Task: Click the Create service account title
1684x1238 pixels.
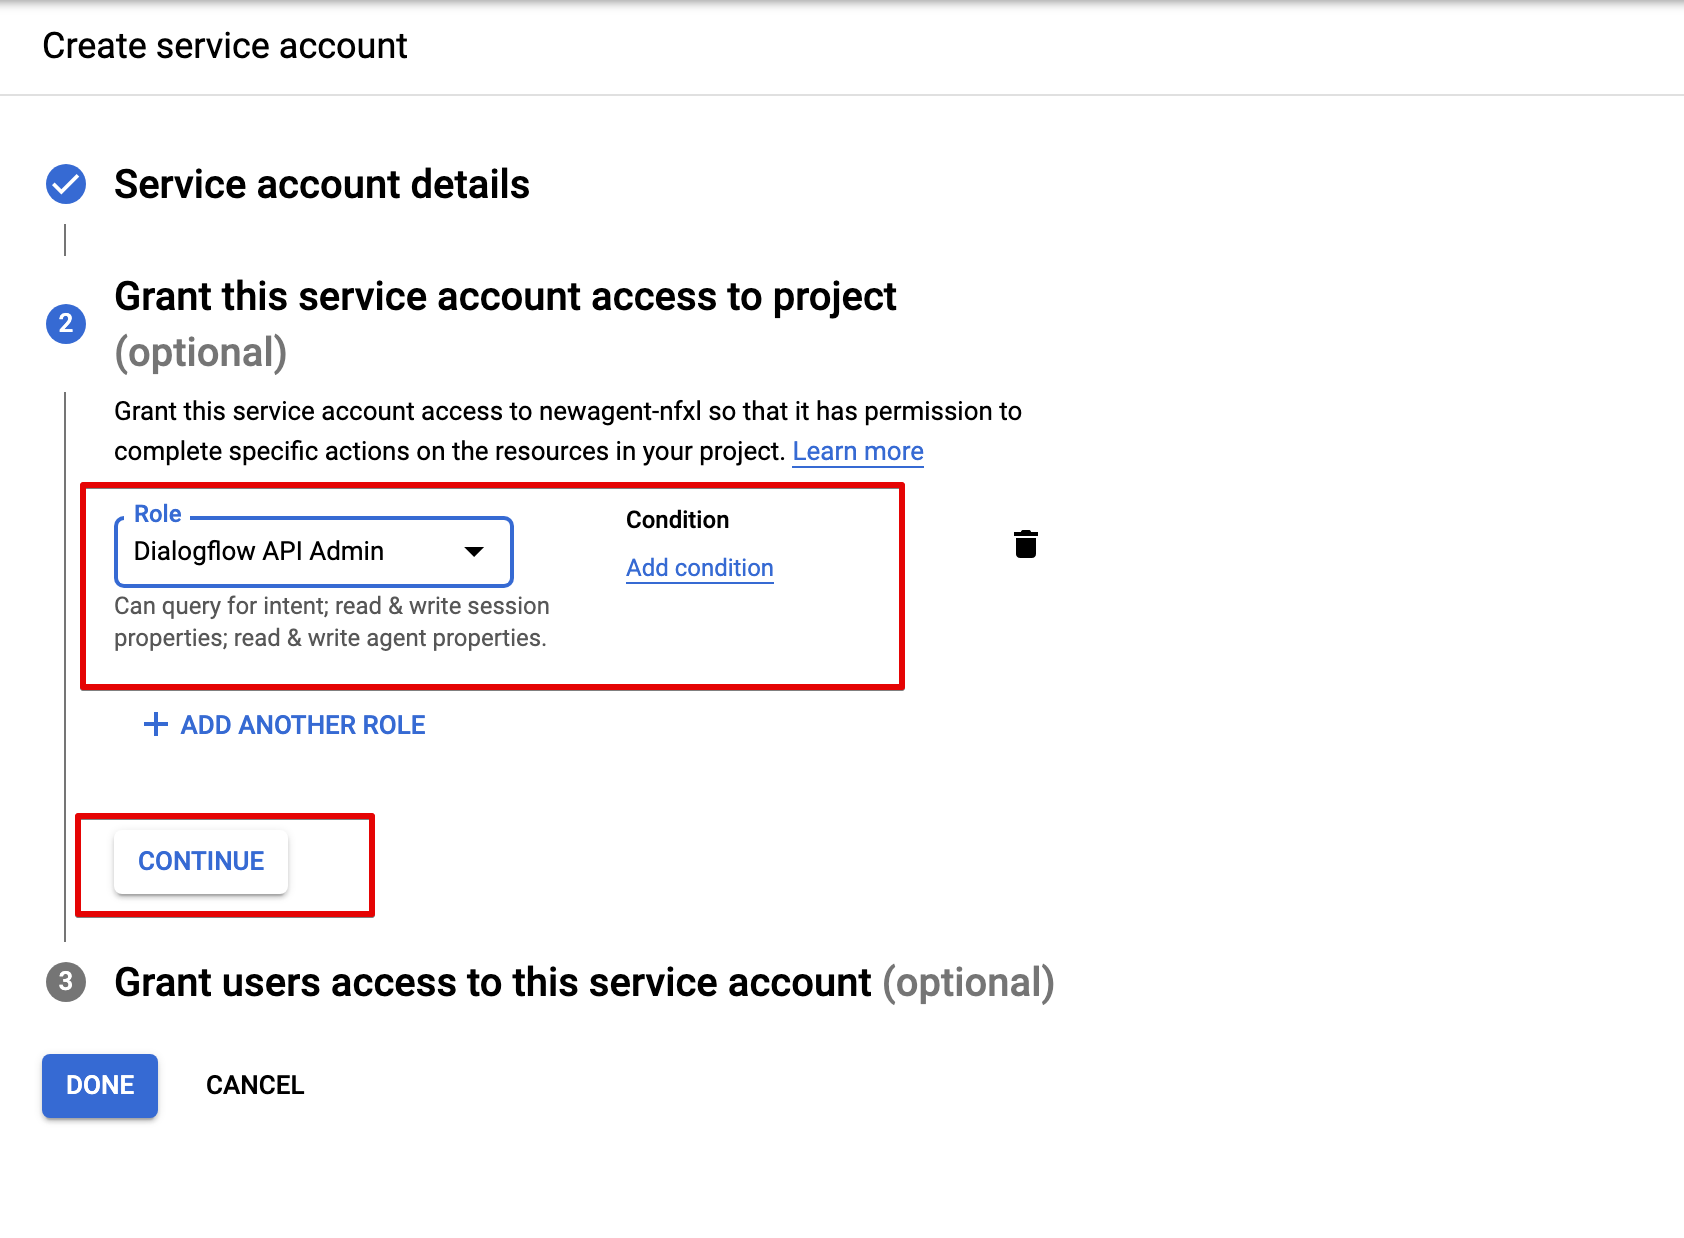Action: (x=224, y=46)
